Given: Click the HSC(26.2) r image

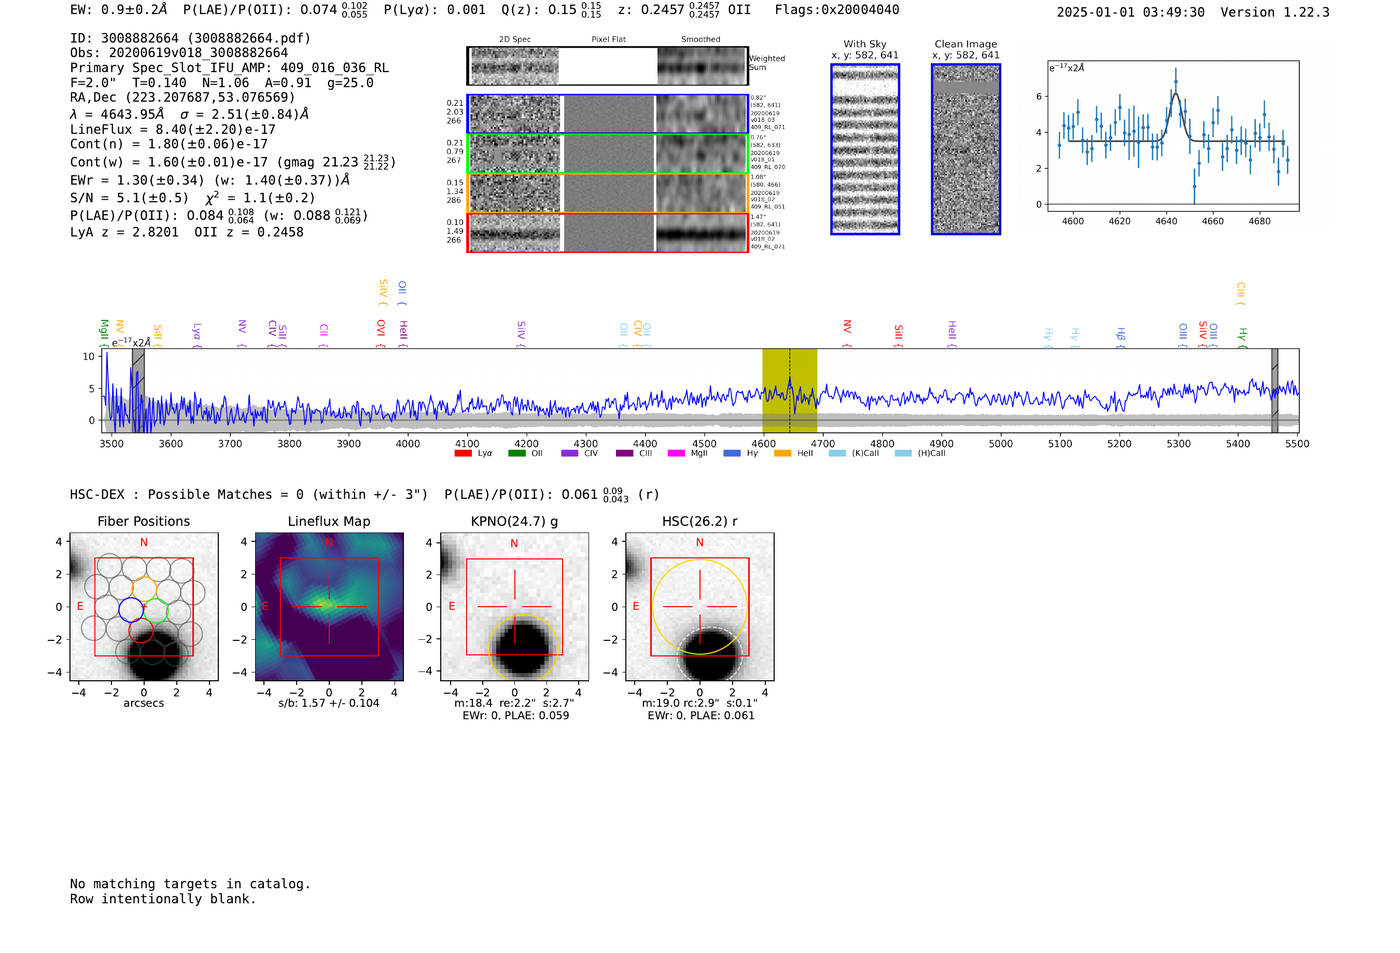Looking at the screenshot, I should [699, 607].
